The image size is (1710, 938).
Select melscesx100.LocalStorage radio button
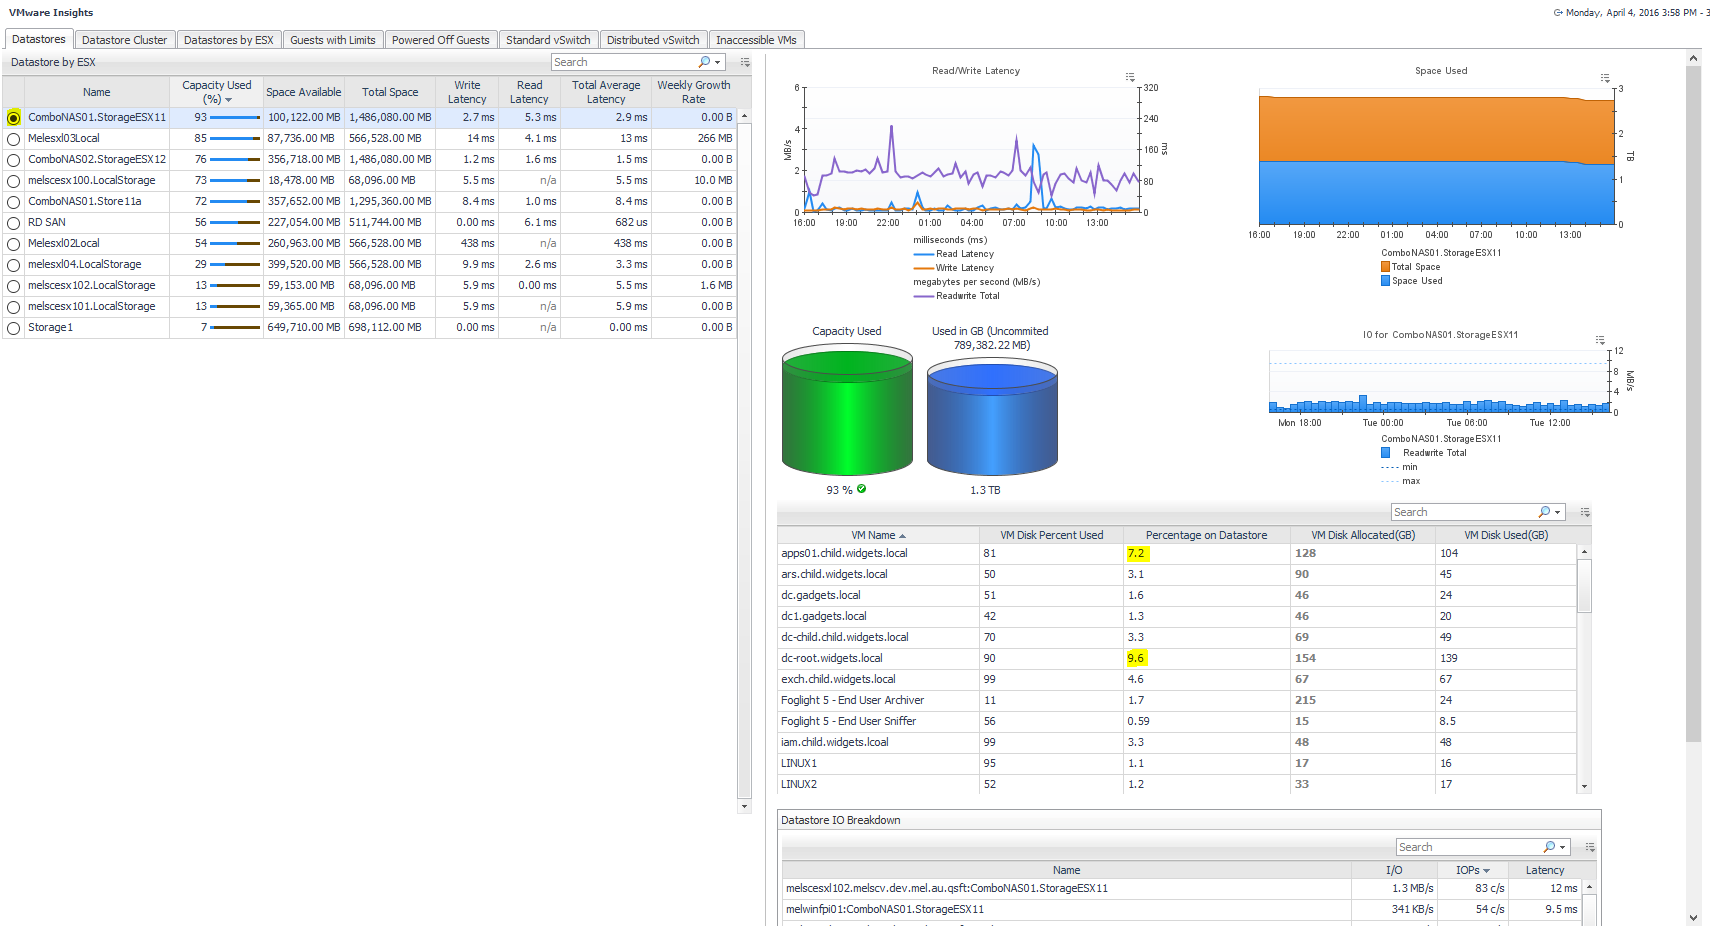tap(13, 181)
